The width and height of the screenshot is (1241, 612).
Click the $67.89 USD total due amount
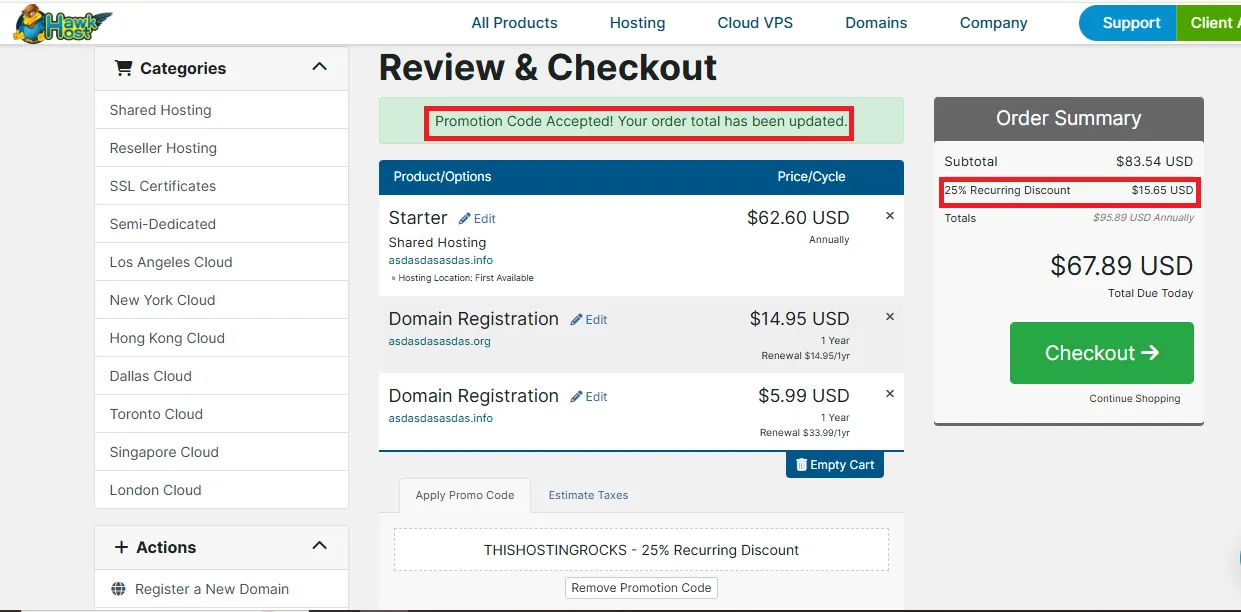tap(1121, 266)
